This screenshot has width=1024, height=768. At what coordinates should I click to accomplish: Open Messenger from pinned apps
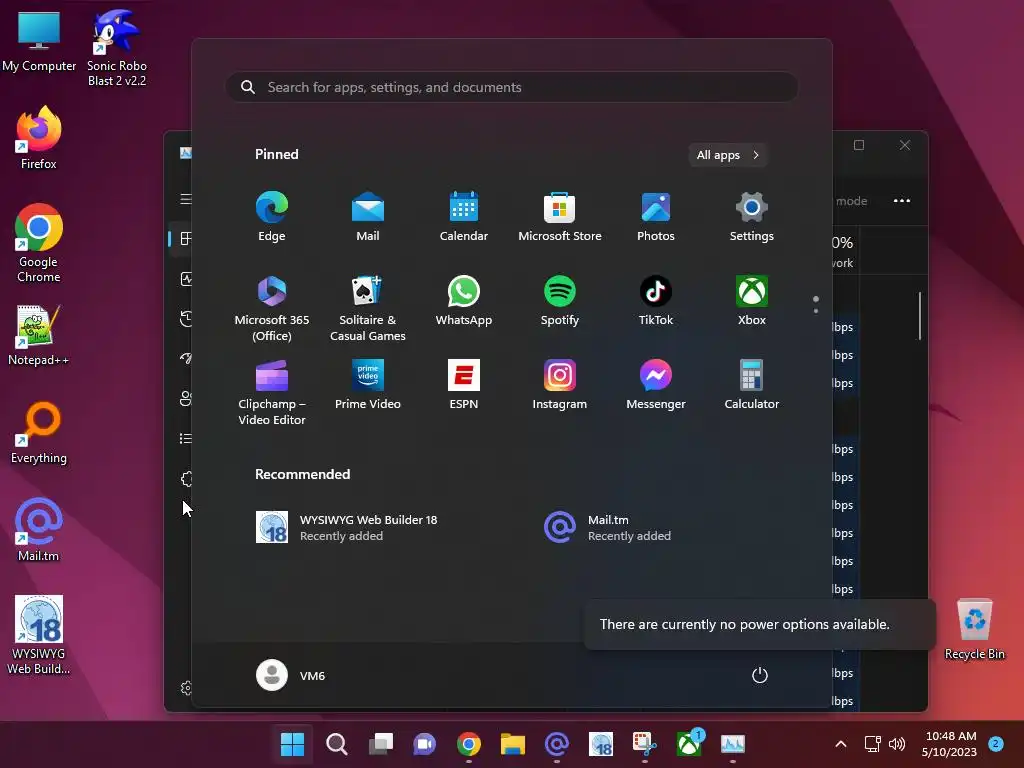coord(656,385)
